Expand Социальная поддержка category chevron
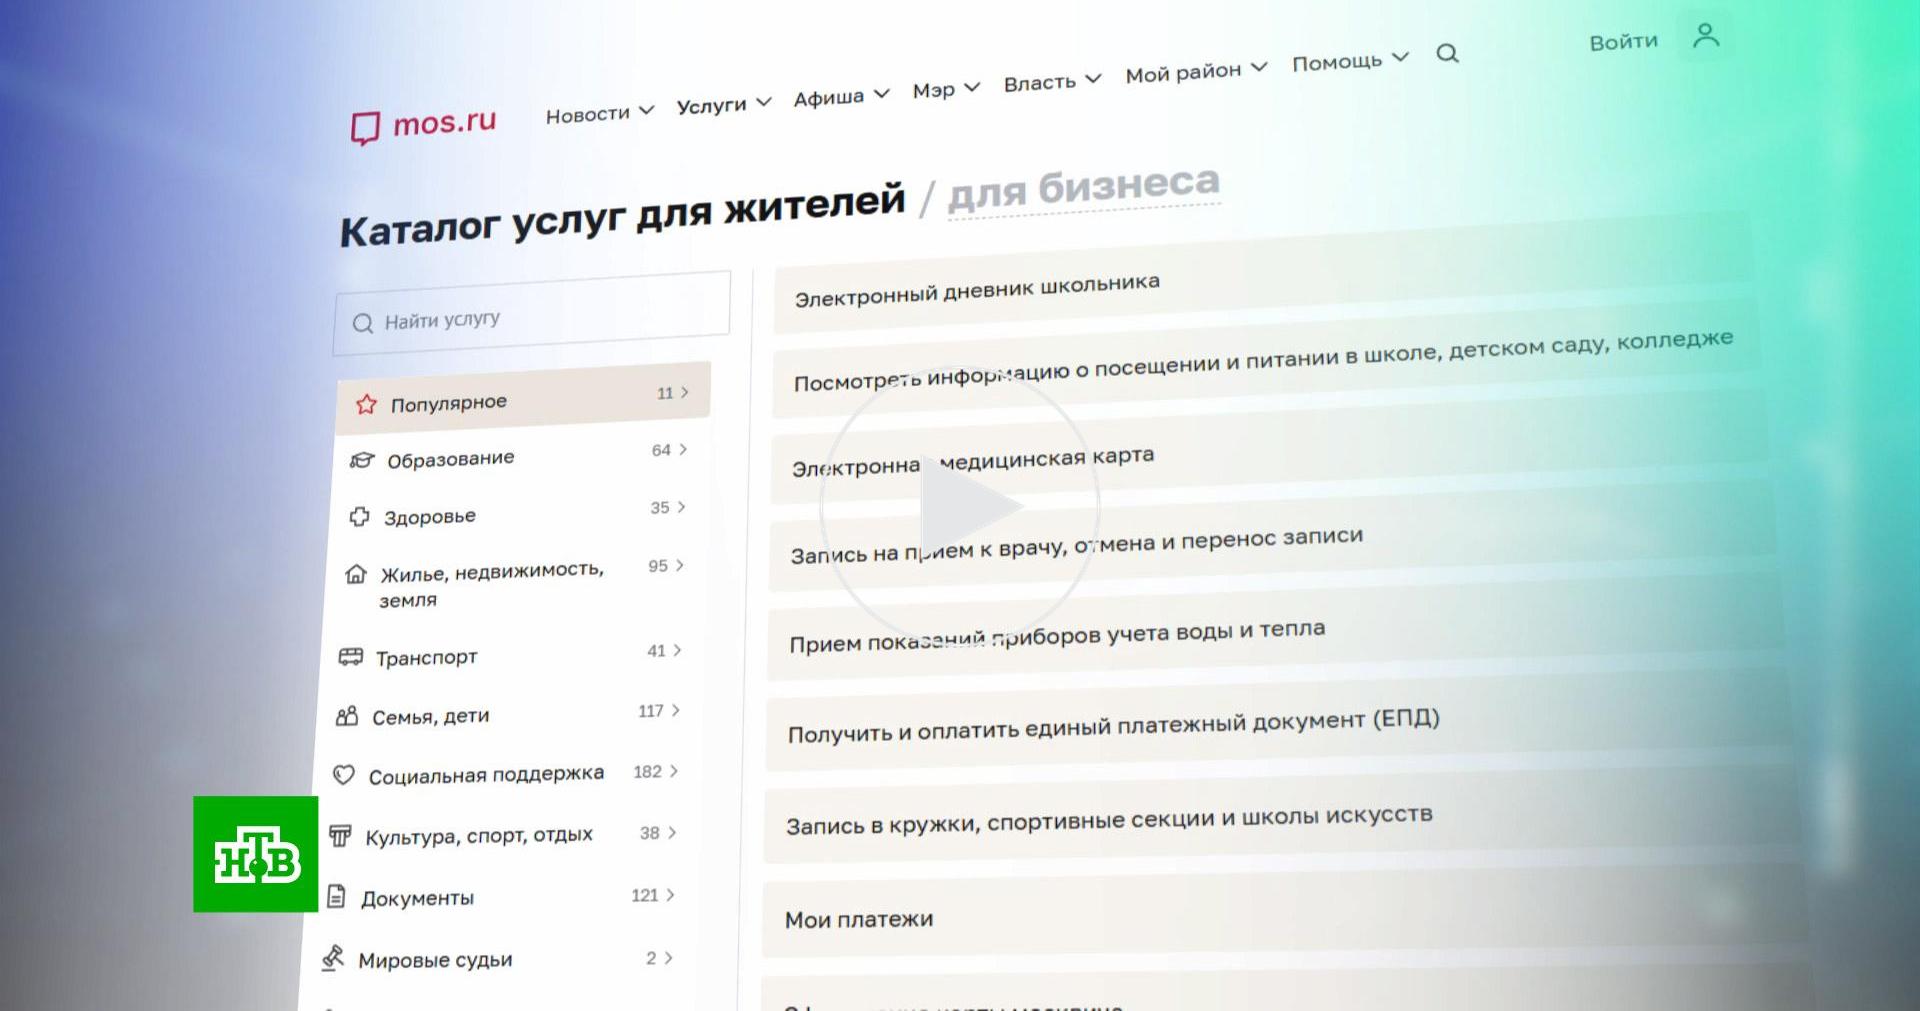The height and width of the screenshot is (1011, 1920). (x=674, y=771)
